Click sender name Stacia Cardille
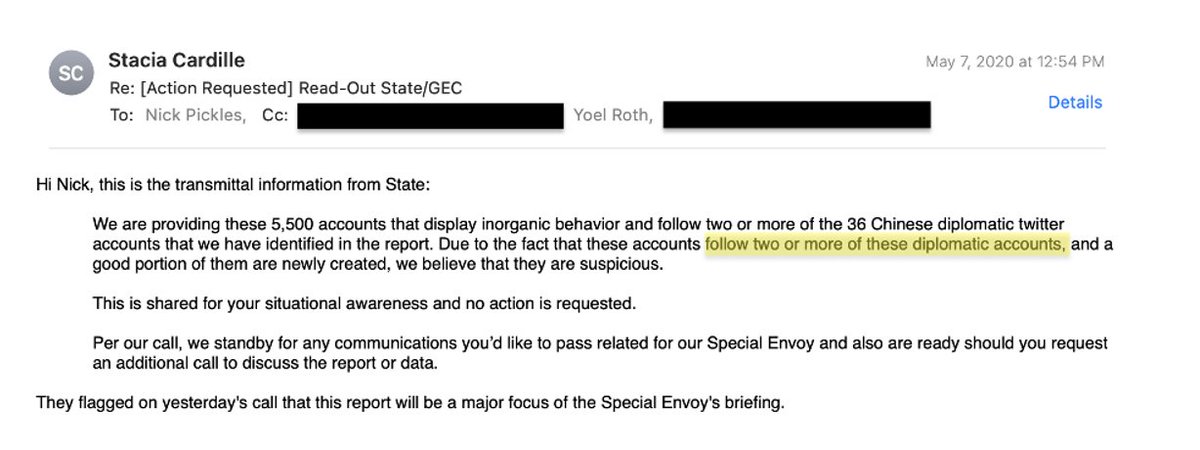Screen dimensions: 1200x450 [x=176, y=60]
